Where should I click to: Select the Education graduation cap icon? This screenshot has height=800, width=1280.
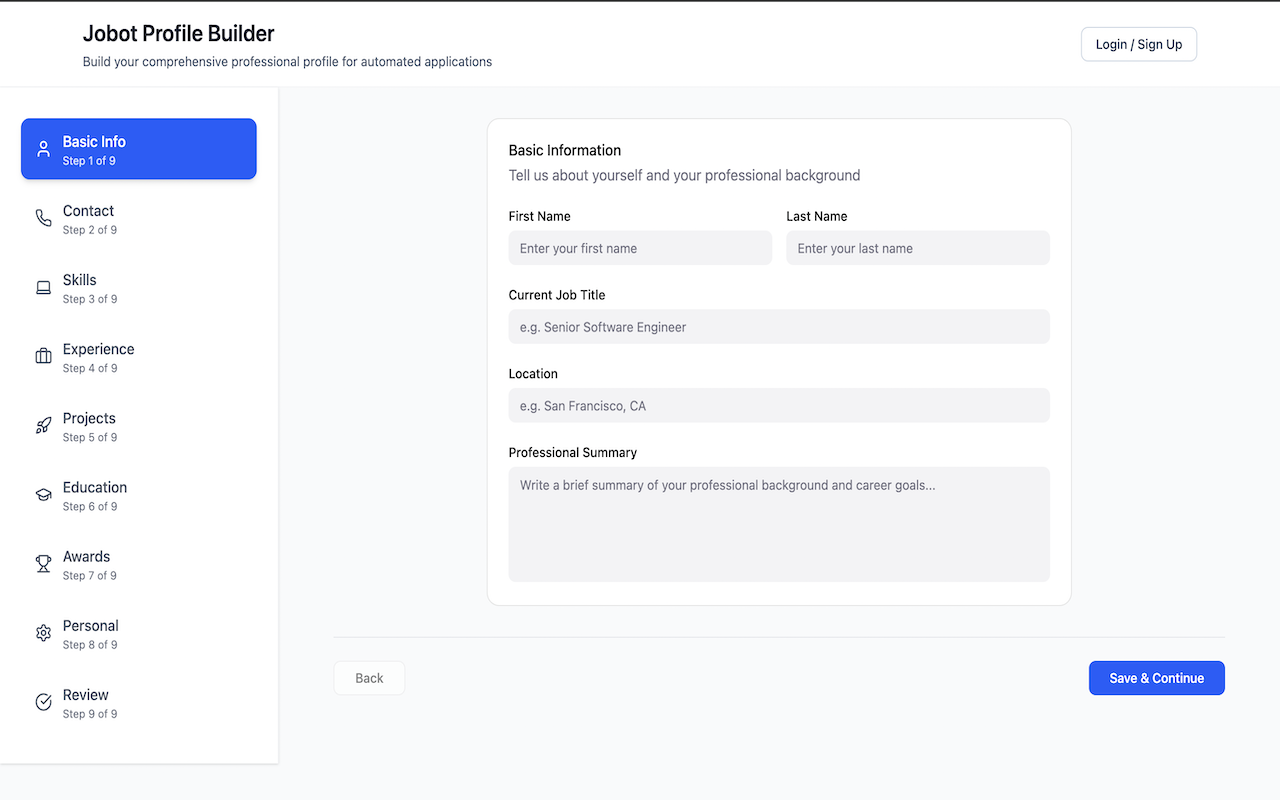(x=43, y=493)
